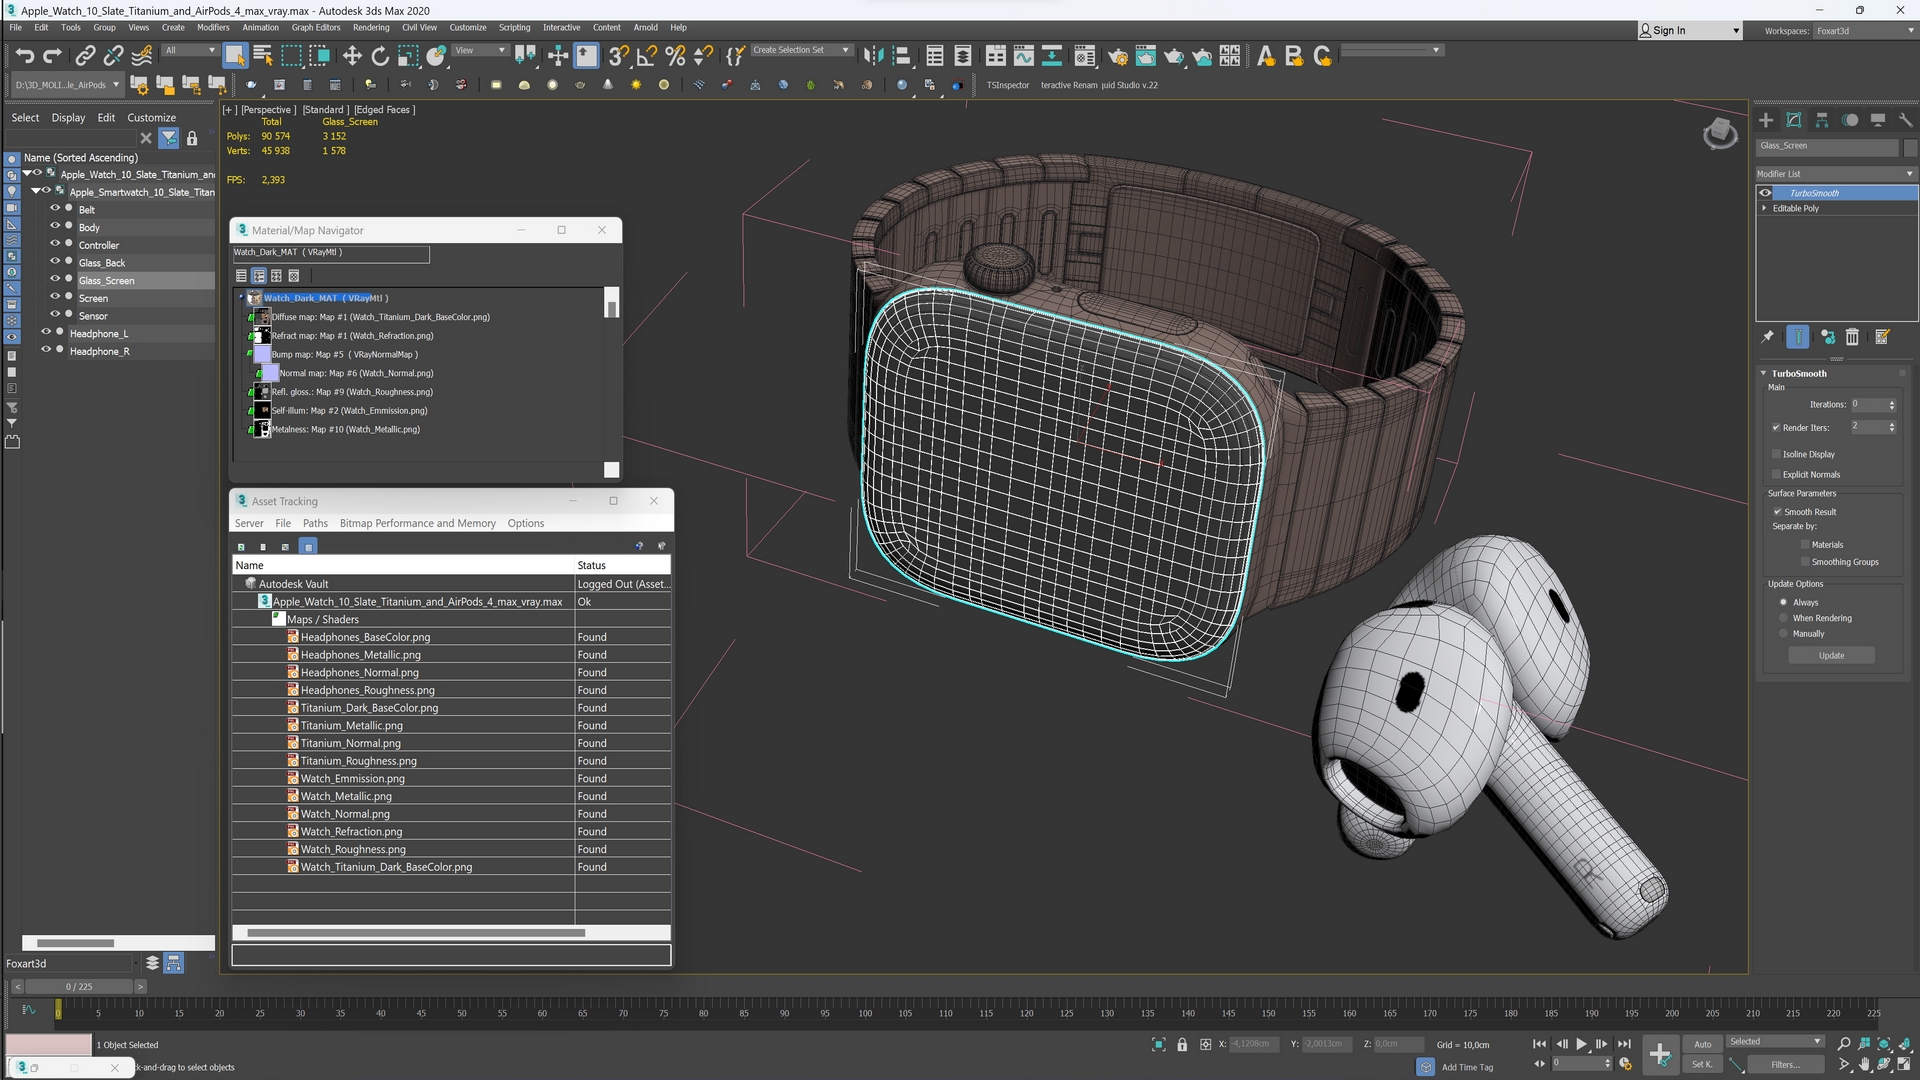Open the Utilities wrench icon
The height and width of the screenshot is (1080, 1920).
pyautogui.click(x=1905, y=120)
